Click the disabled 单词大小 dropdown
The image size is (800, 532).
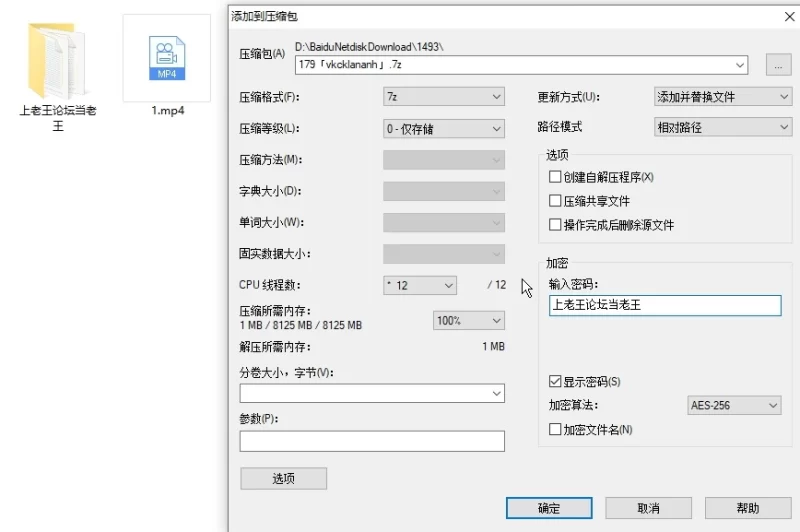[x=443, y=222]
